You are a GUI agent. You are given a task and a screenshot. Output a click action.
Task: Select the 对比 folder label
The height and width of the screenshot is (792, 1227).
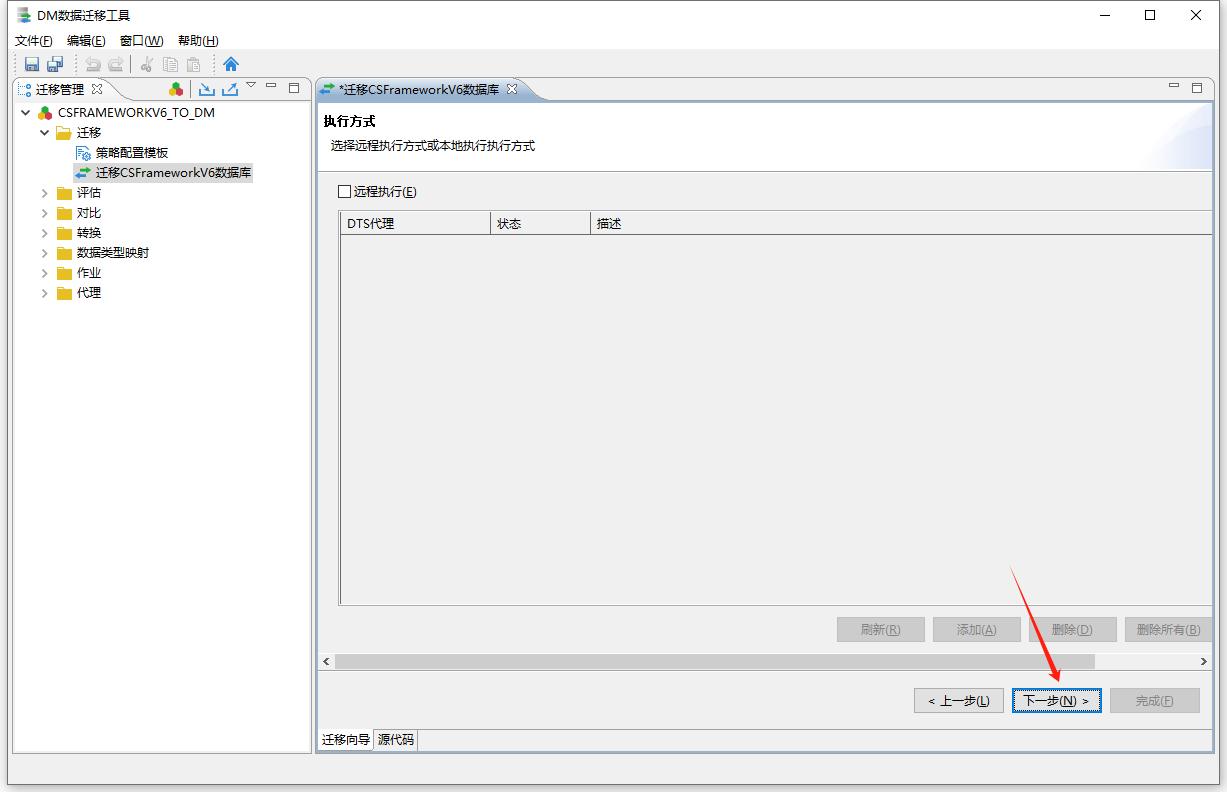[89, 213]
